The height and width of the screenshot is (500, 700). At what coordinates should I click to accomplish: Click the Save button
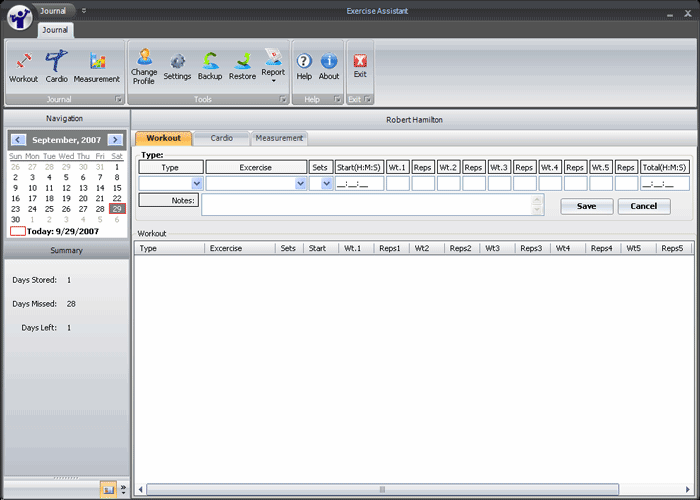coord(587,206)
